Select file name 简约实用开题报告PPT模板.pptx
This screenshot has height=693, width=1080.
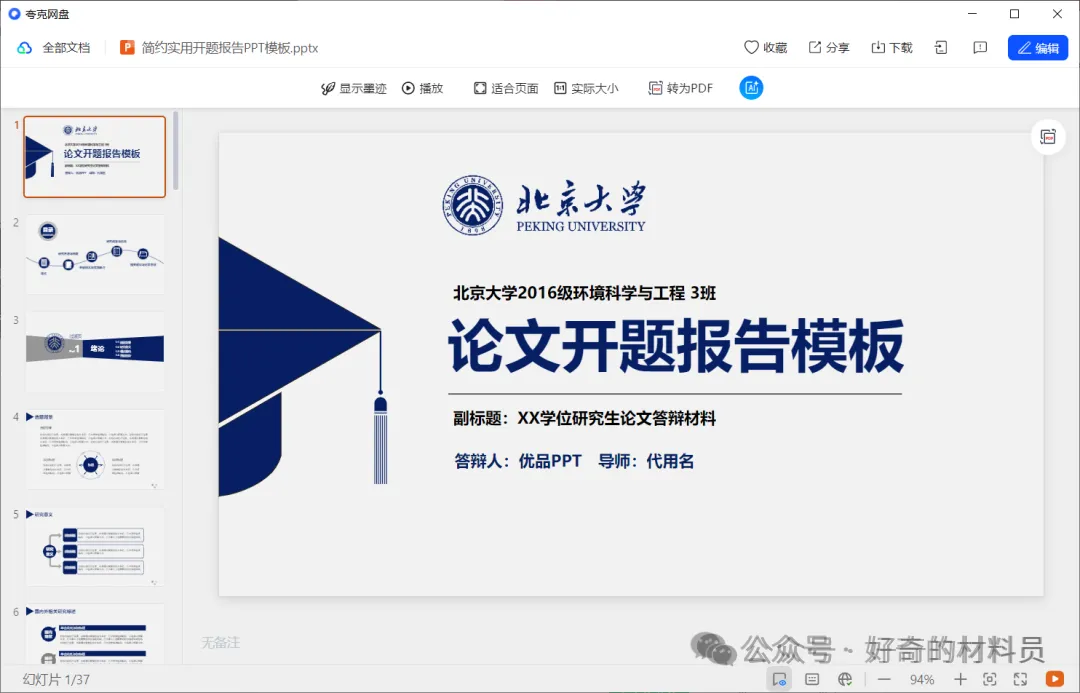(230, 48)
